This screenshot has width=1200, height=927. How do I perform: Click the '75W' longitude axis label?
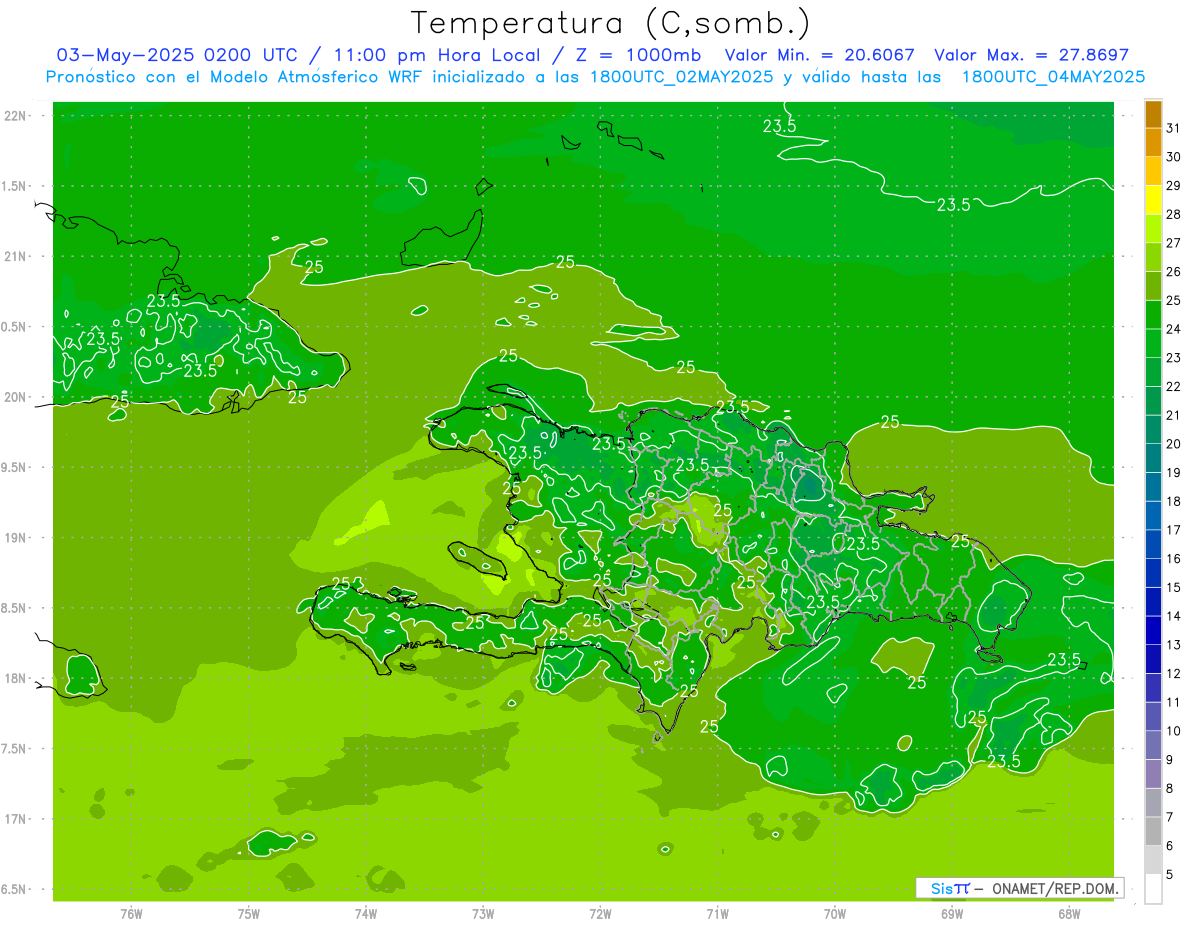tap(248, 914)
